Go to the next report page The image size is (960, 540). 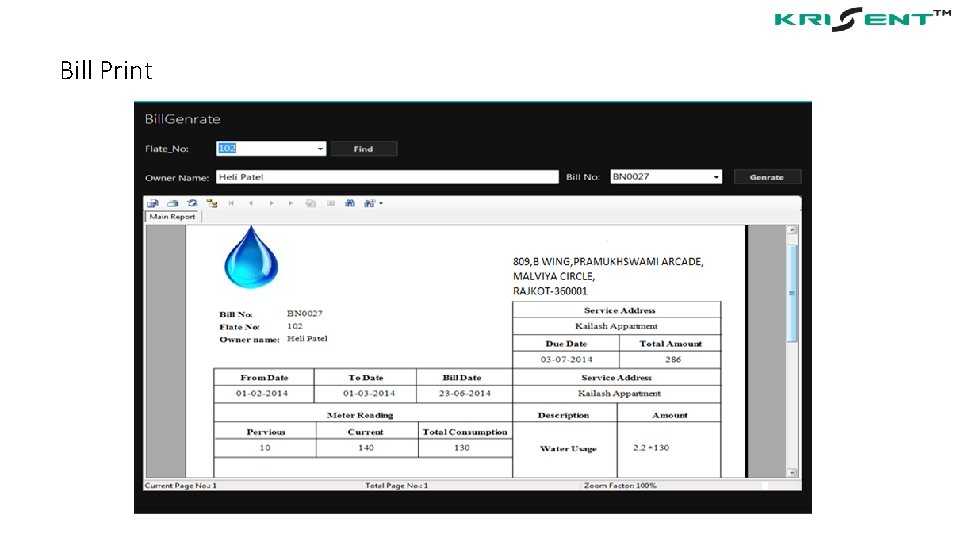click(271, 203)
